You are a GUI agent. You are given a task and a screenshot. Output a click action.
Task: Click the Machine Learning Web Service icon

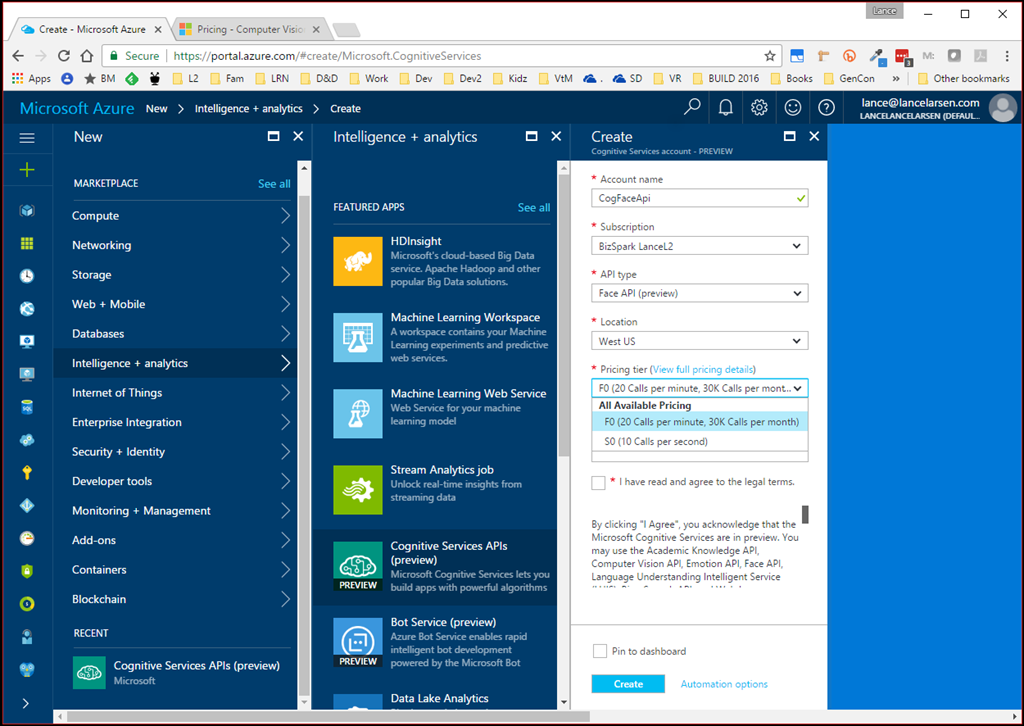pyautogui.click(x=358, y=413)
